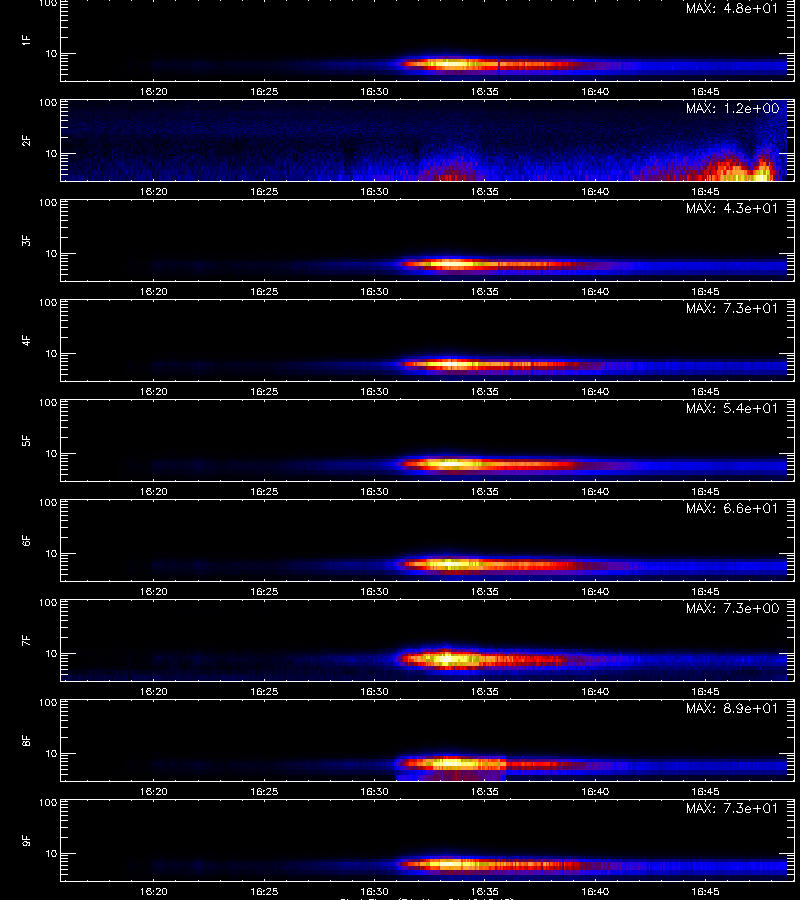
Task: Select the MAX: 6.6e+01 readout
Action: click(732, 509)
